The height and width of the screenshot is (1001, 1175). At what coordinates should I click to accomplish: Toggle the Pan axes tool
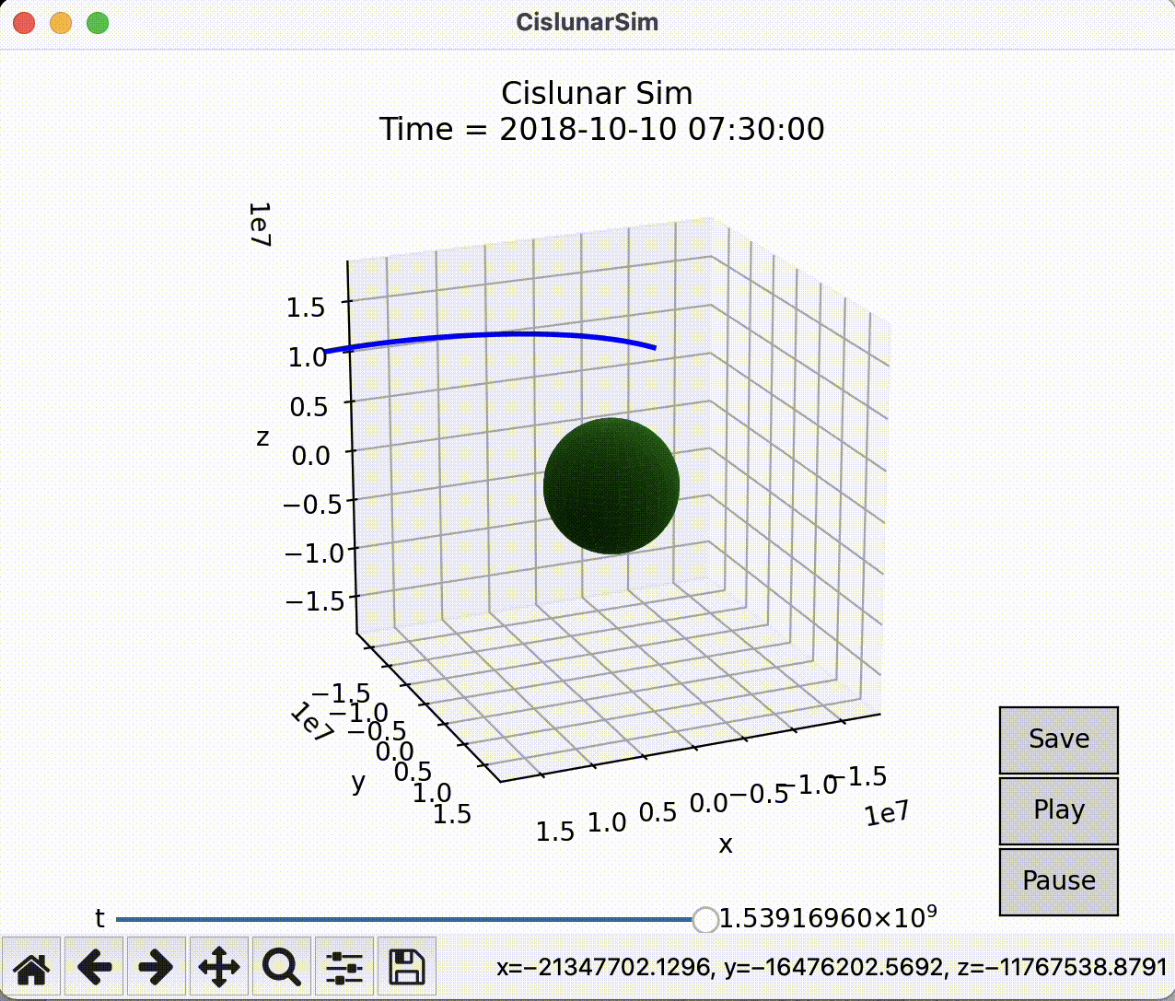[x=219, y=967]
